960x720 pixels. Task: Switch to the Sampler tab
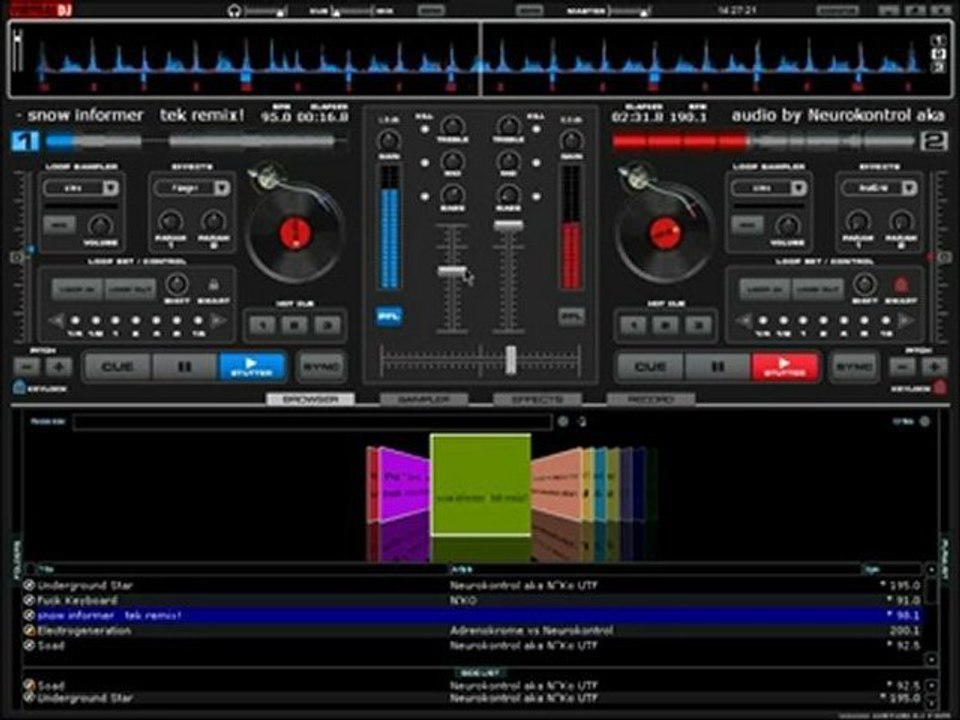(x=424, y=400)
